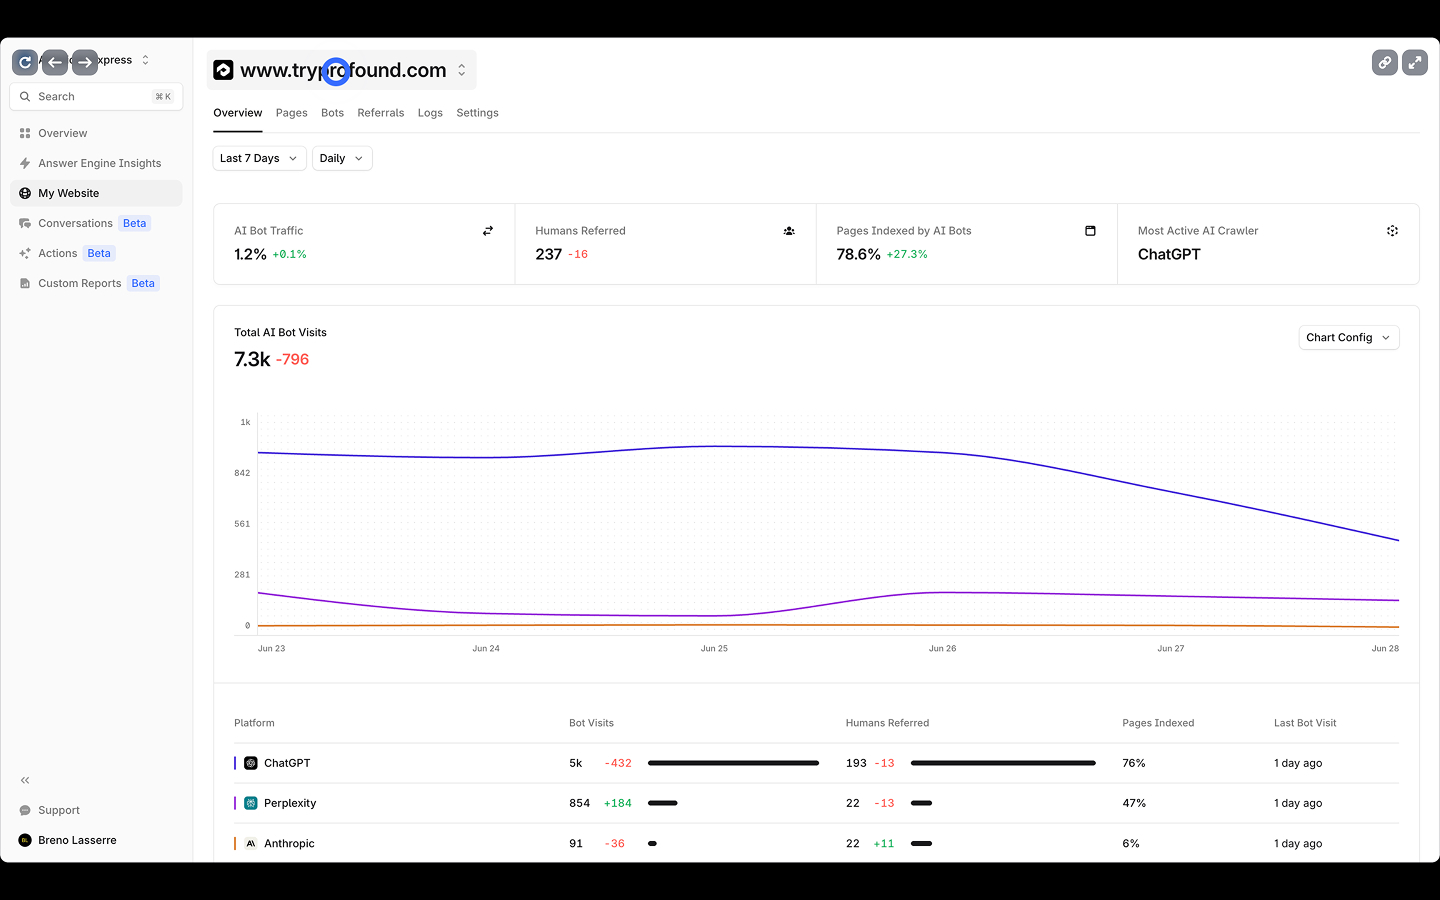Click the Anthropic logo in the platform table
The width and height of the screenshot is (1440, 900).
point(251,843)
